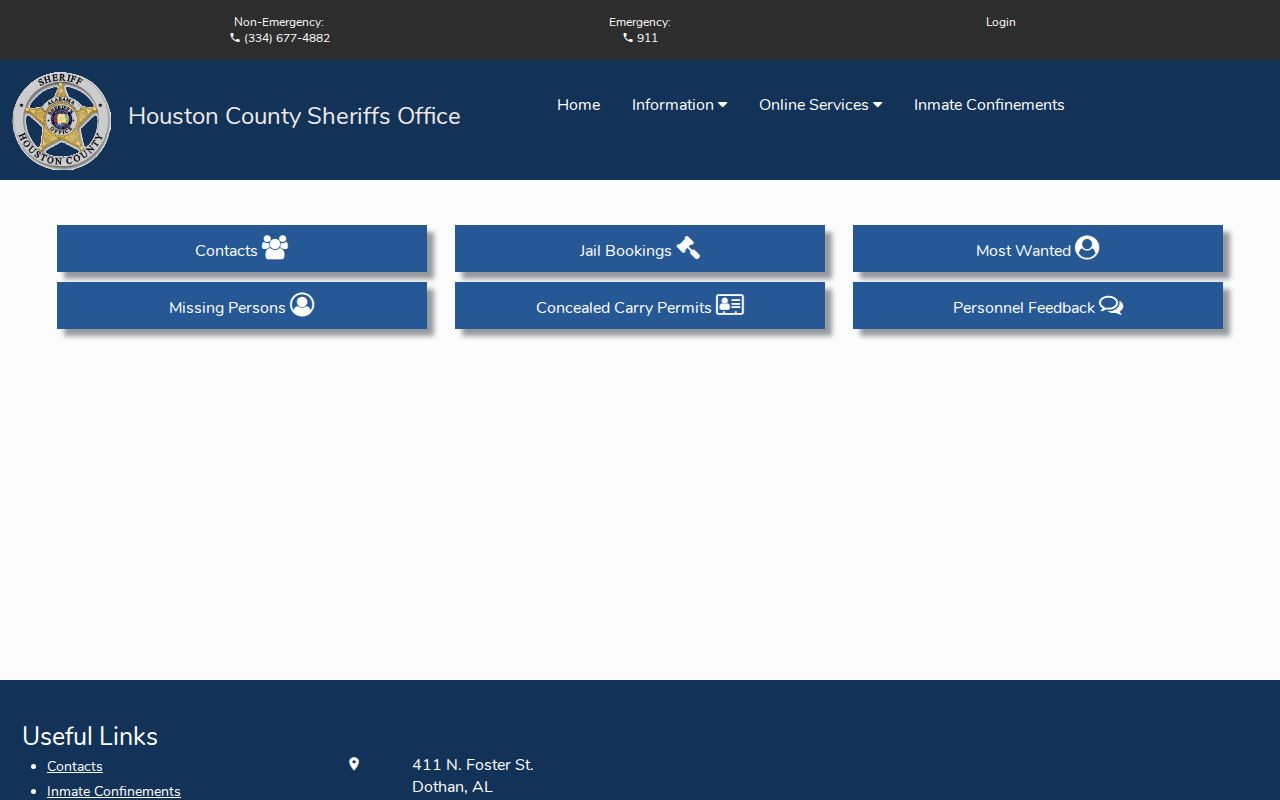Click the Jail Bookings gavel icon
The image size is (1280, 800).
point(688,247)
